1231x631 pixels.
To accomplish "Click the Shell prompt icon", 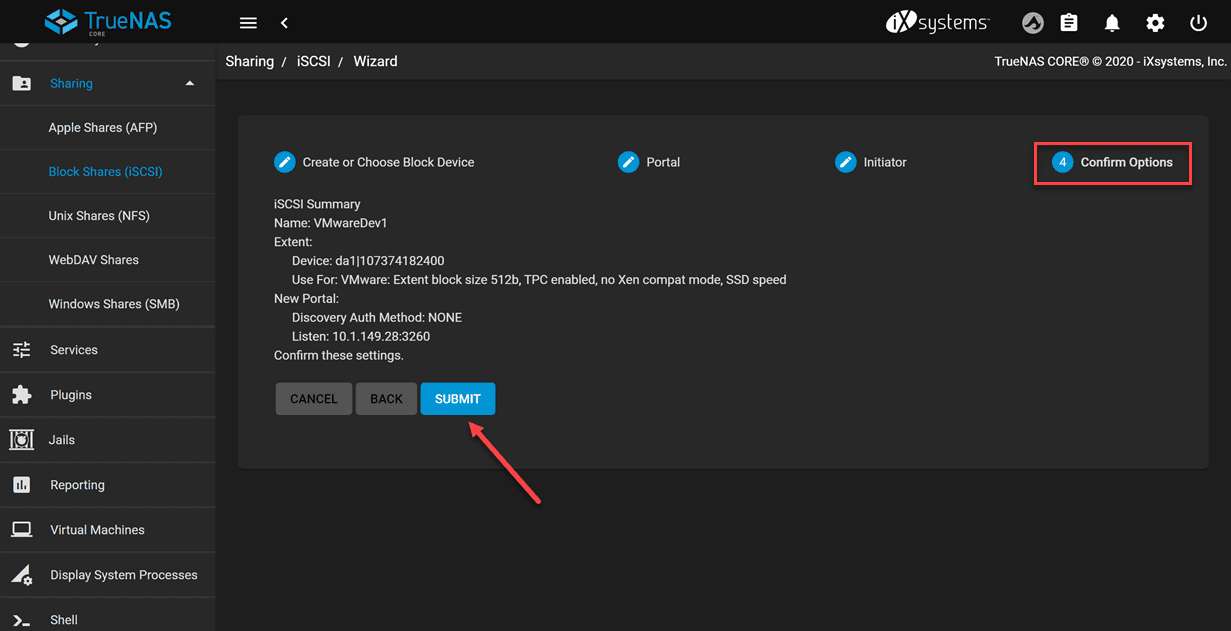I will click(x=21, y=620).
